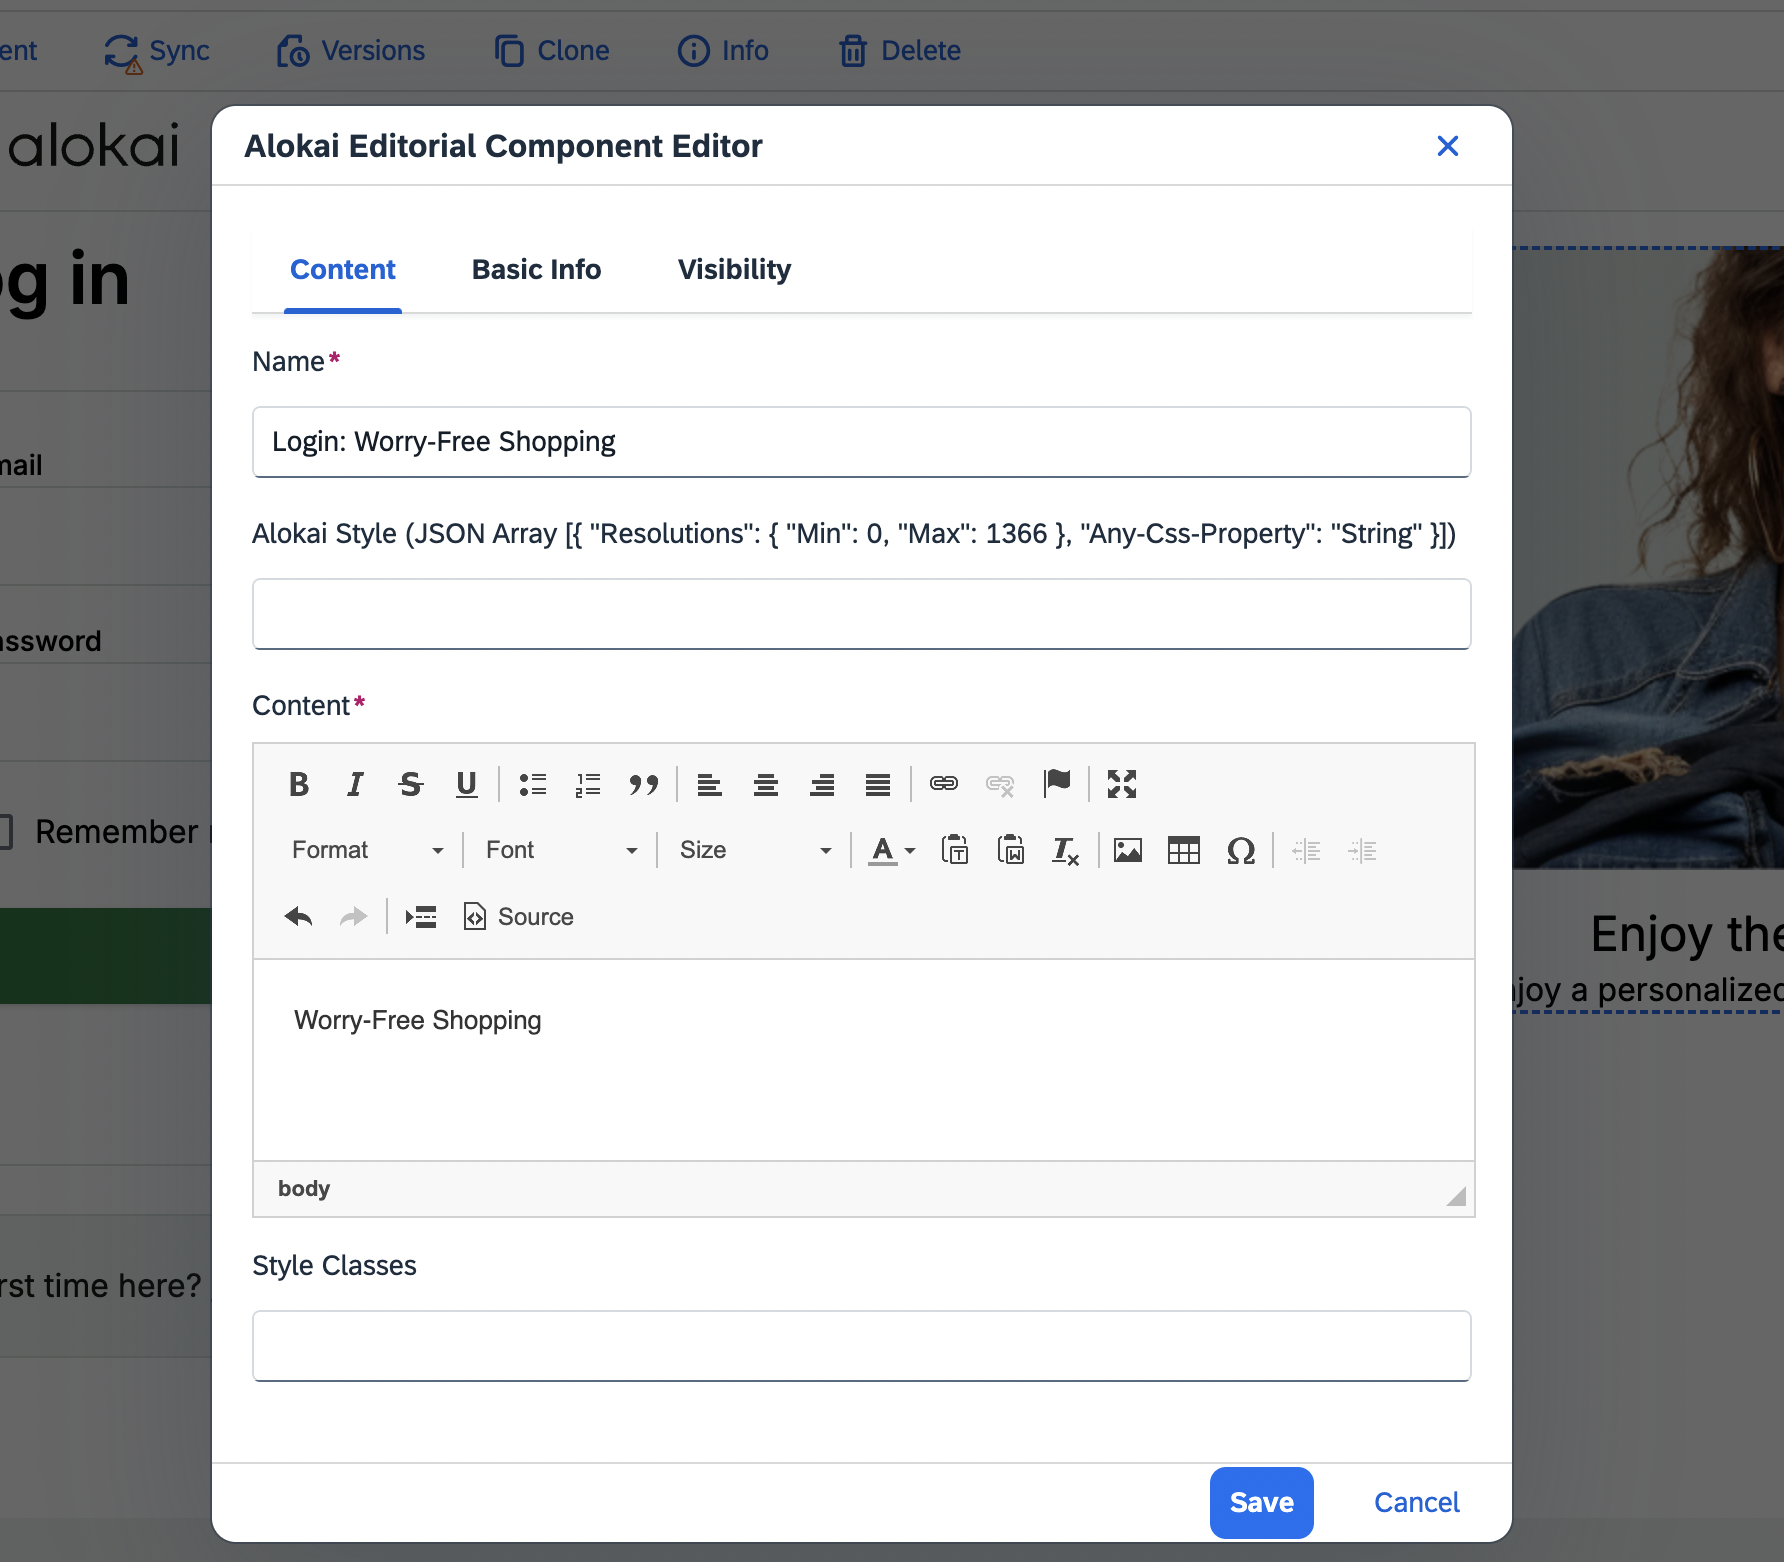Cancel the component editor
Image resolution: width=1784 pixels, height=1562 pixels.
click(x=1416, y=1502)
